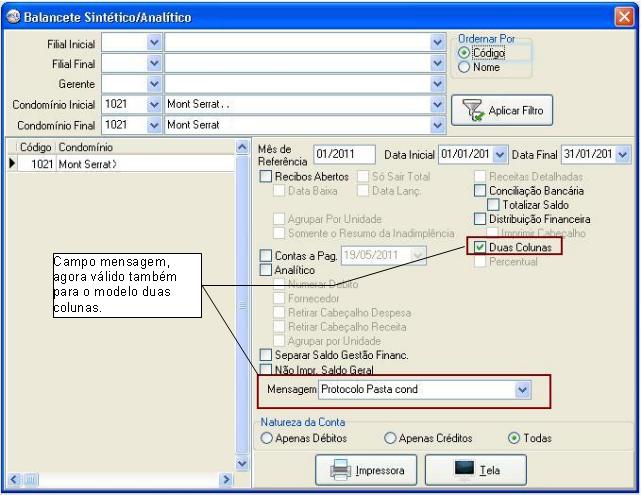This screenshot has width=641, height=495.
Task: Click the app icon in title bar
Action: click(x=12, y=17)
